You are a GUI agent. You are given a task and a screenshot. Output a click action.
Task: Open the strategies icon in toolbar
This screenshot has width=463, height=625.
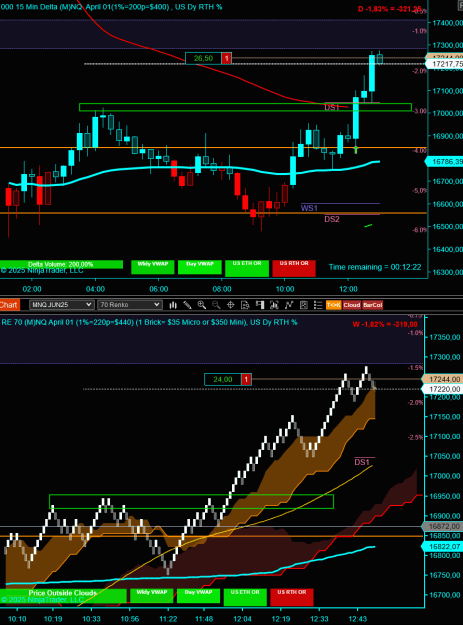click(x=274, y=305)
